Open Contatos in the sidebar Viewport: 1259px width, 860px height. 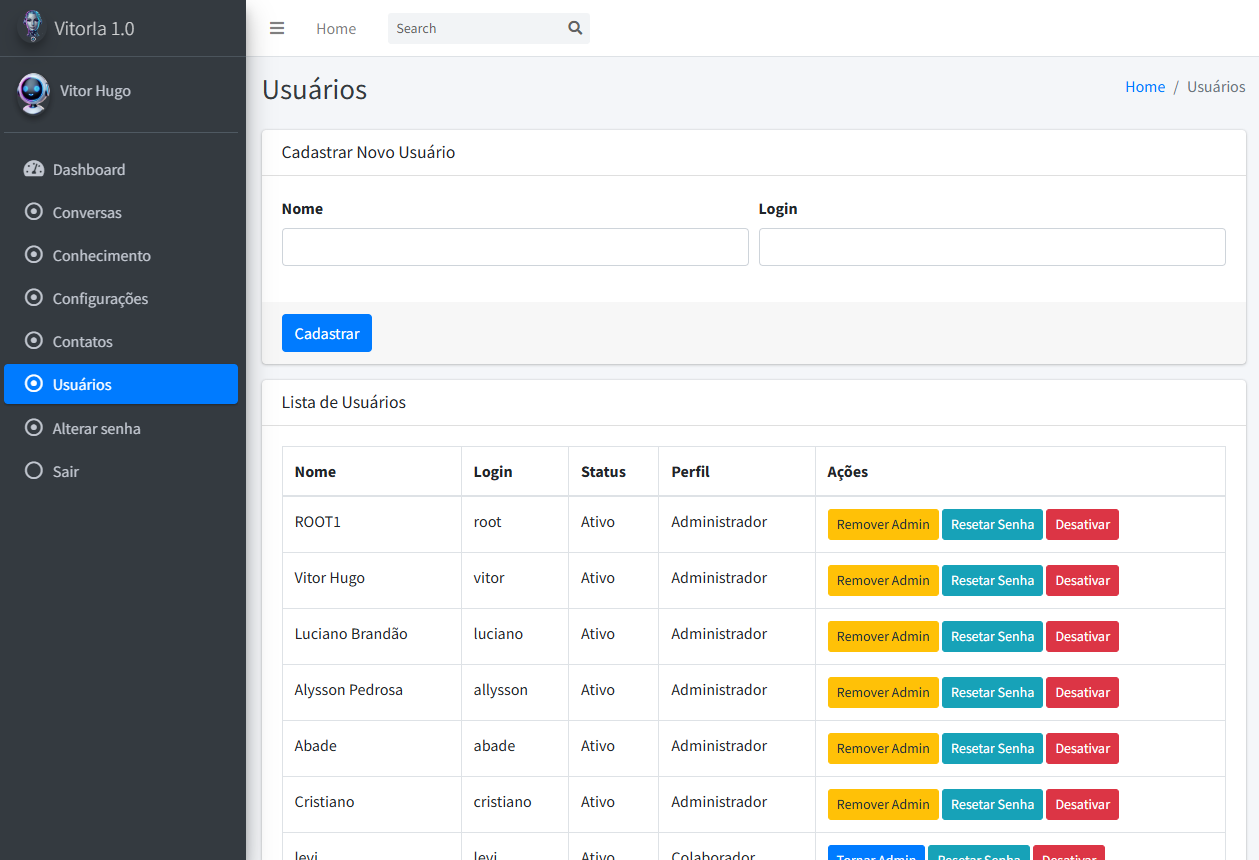click(82, 341)
